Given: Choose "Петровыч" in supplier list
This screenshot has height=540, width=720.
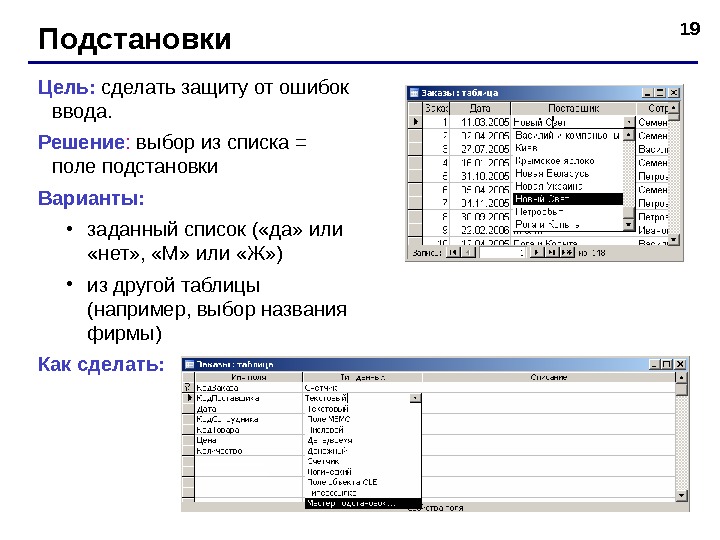Looking at the screenshot, I should click(568, 212).
